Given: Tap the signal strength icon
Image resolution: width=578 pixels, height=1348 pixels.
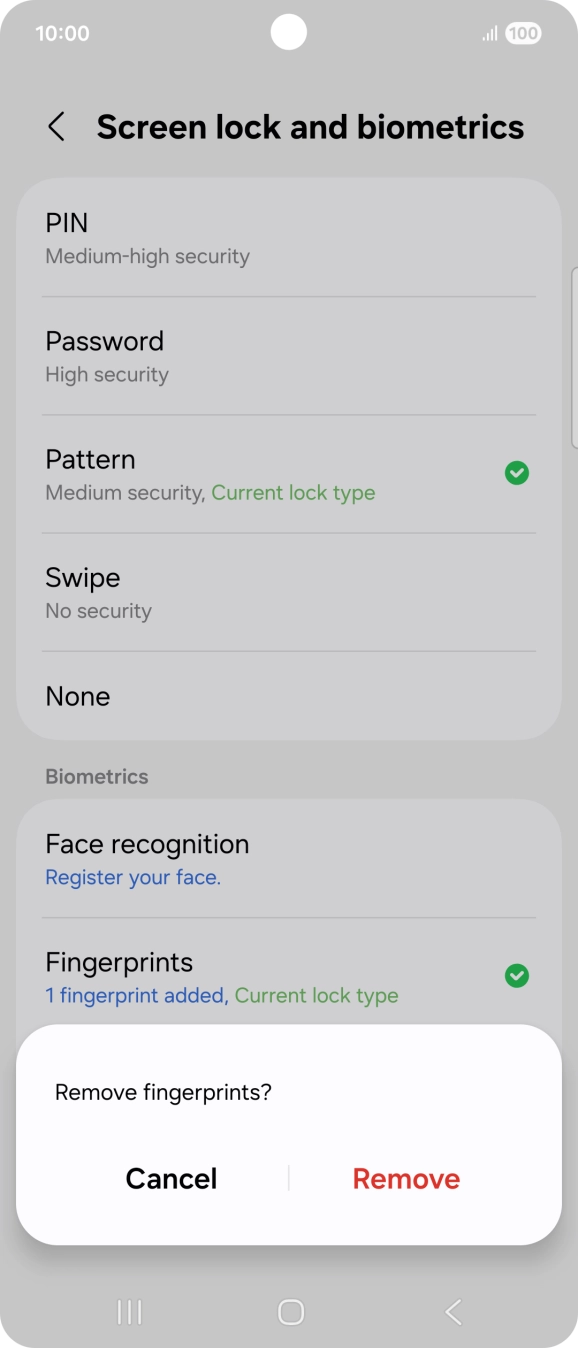Looking at the screenshot, I should pyautogui.click(x=490, y=34).
